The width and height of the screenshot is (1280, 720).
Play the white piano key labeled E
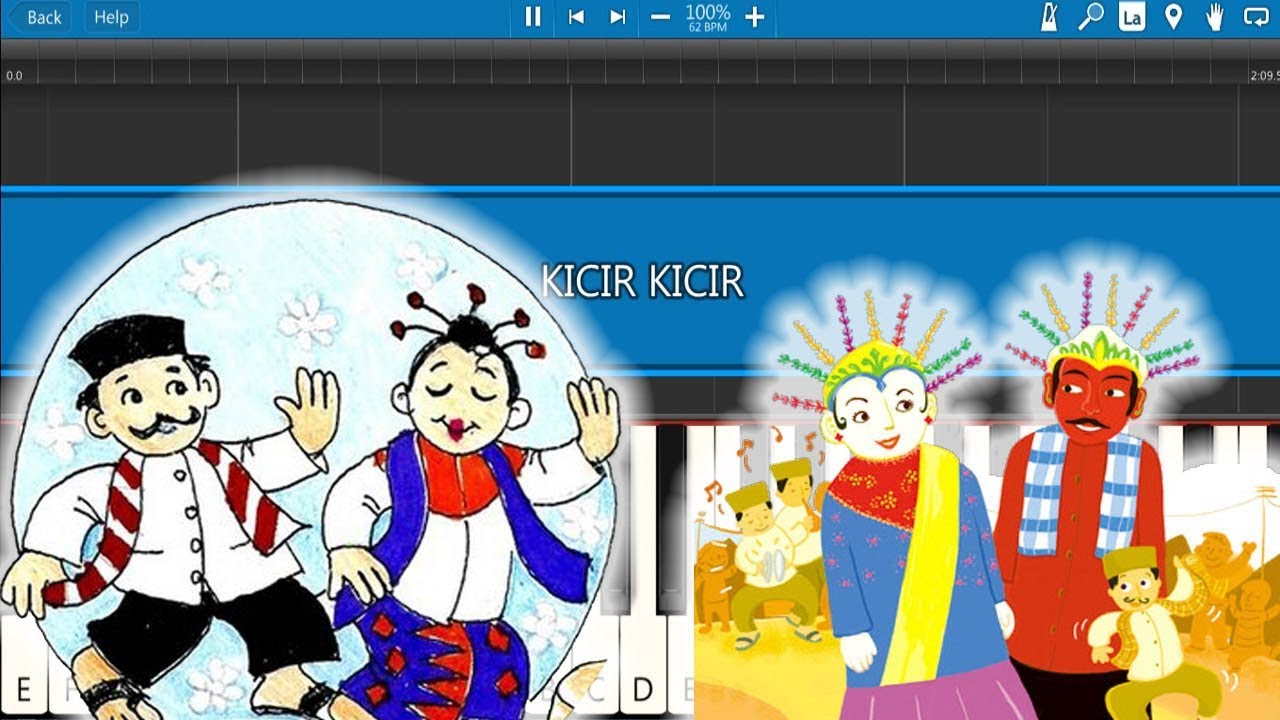tap(23, 665)
